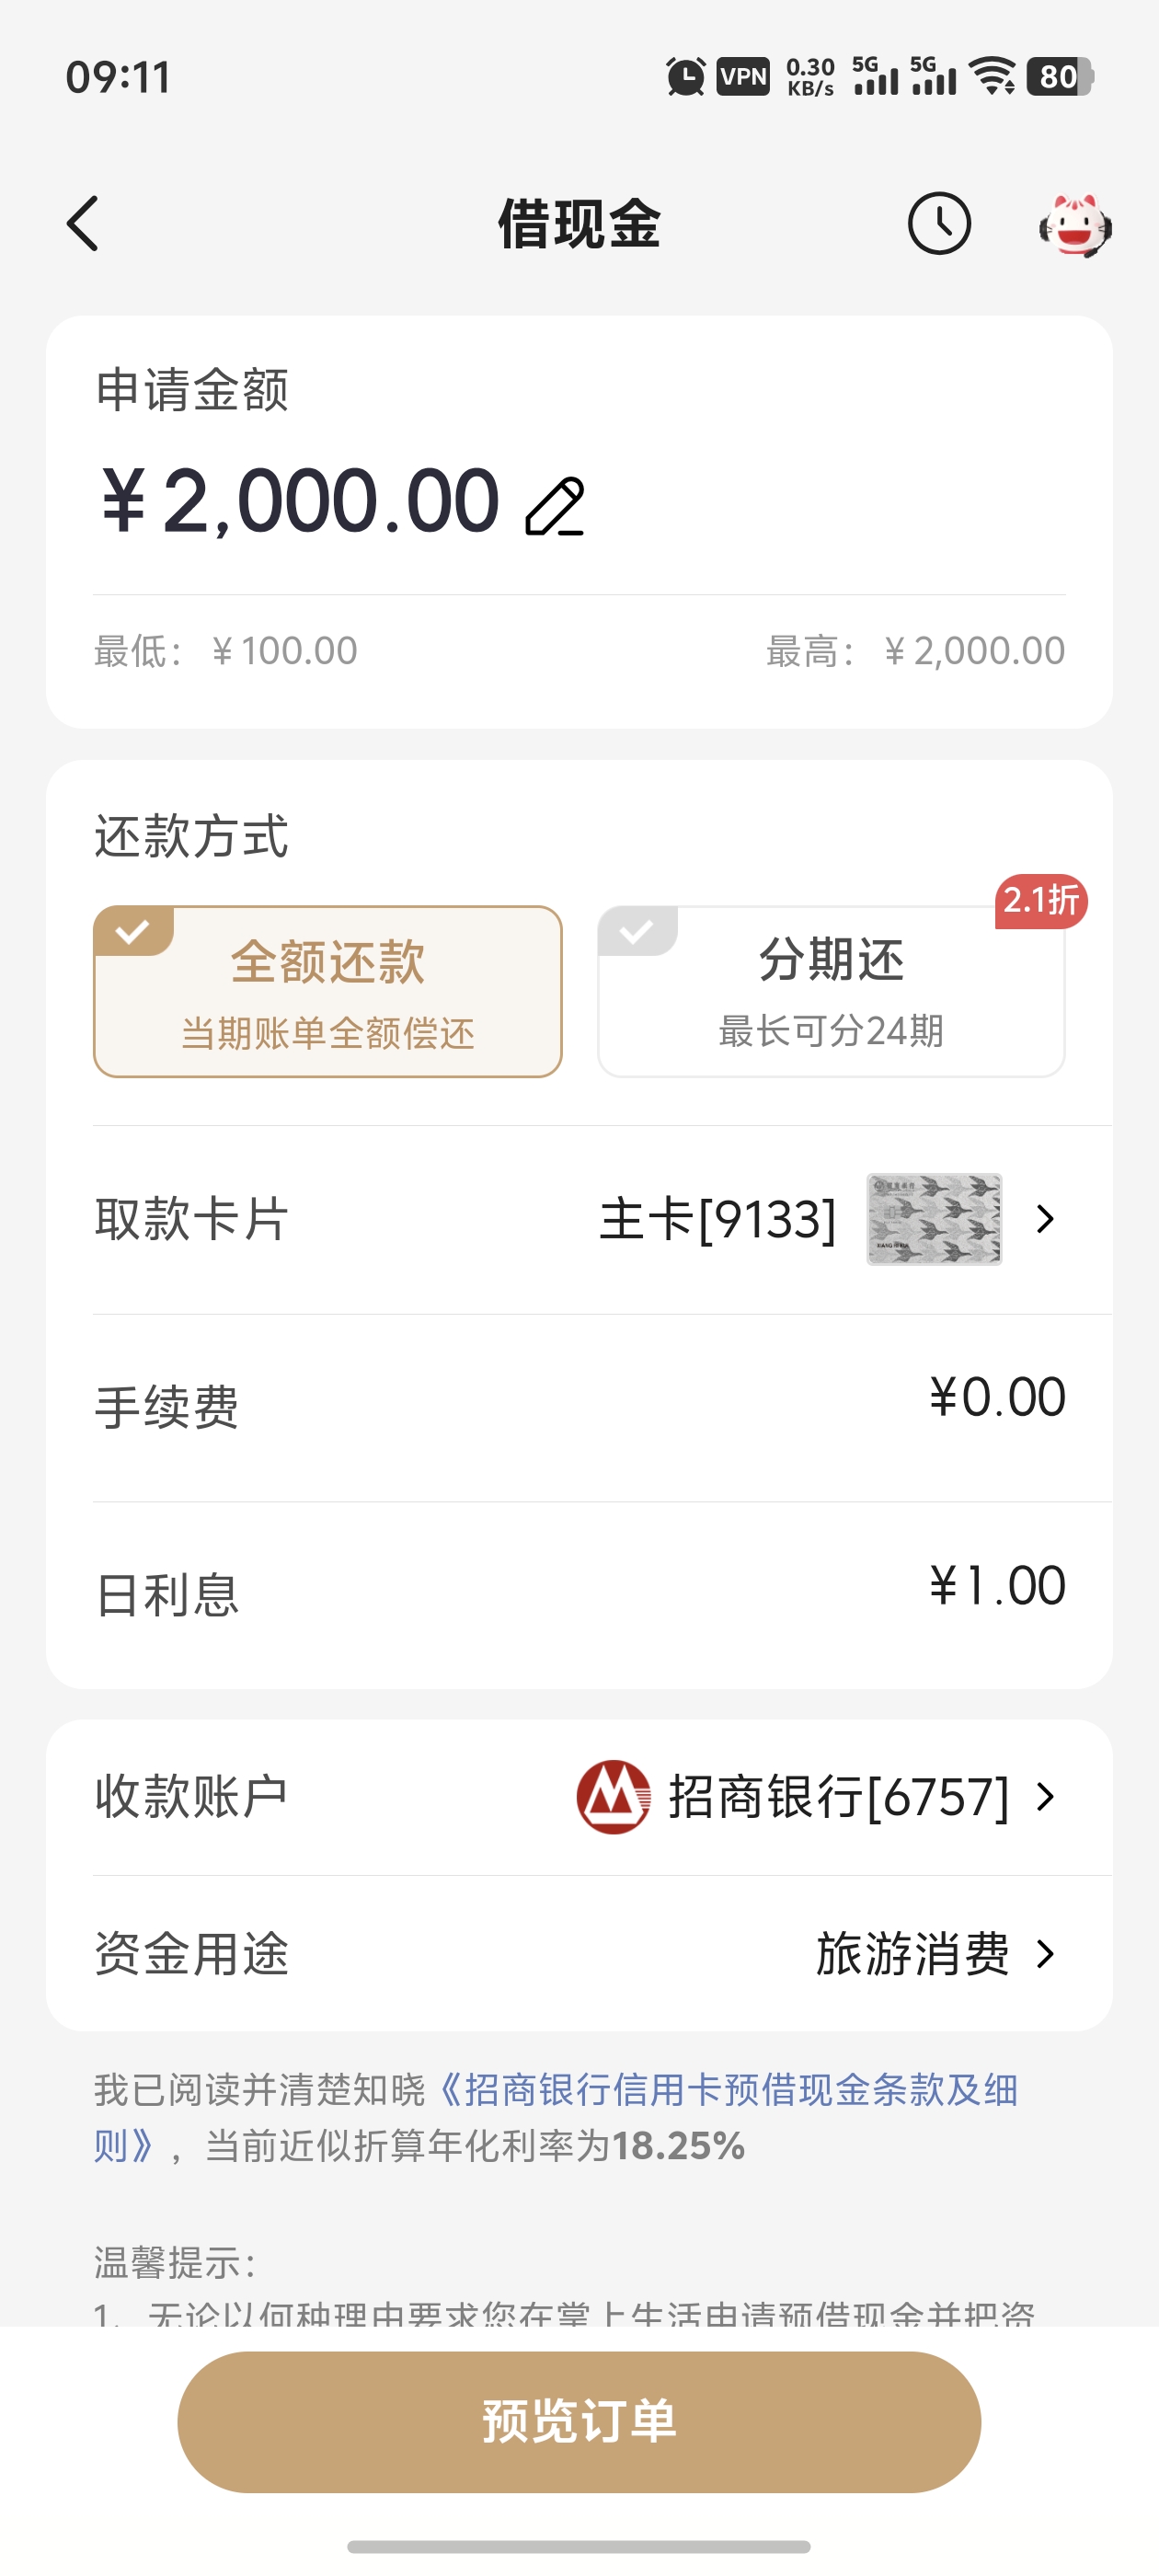Tap the 日利息 row
Image resolution: width=1159 pixels, height=2576 pixels.
(x=579, y=1595)
